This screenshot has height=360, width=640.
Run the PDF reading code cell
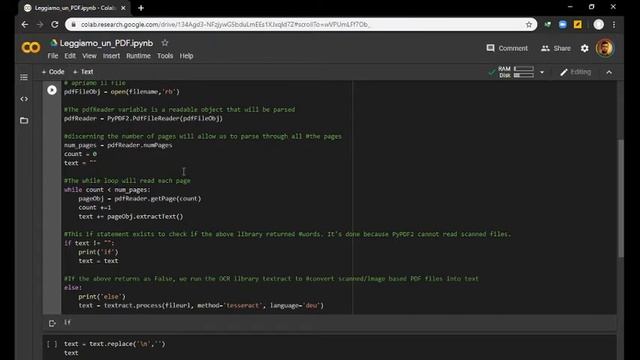[52, 90]
